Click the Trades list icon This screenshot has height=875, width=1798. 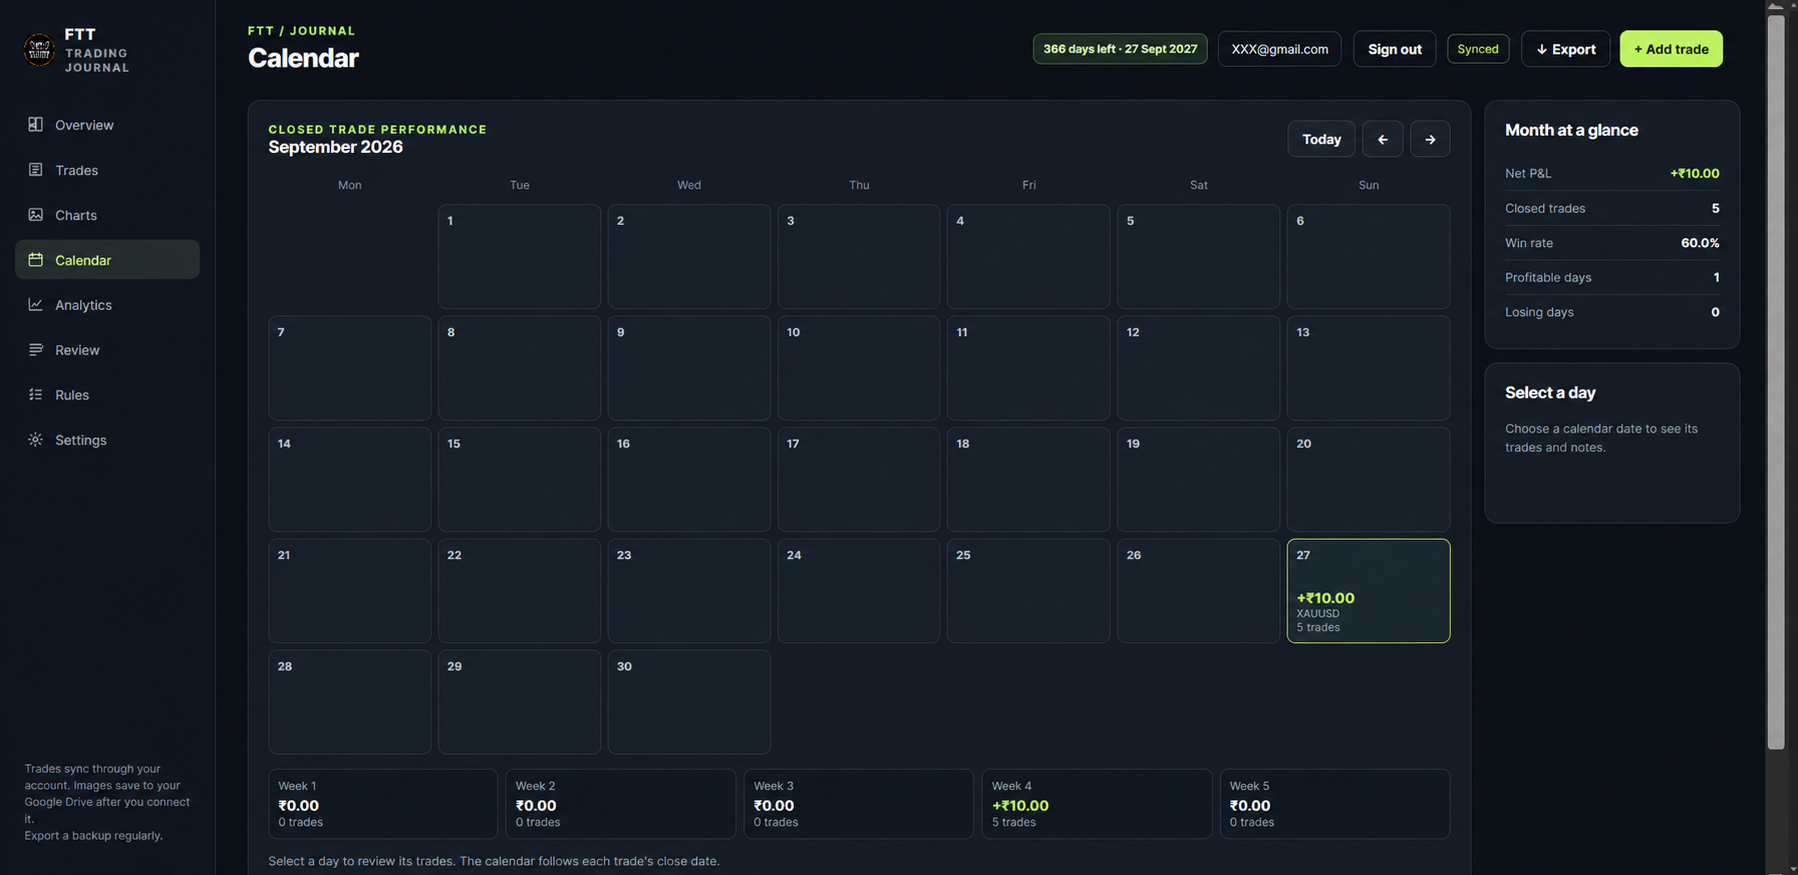pyautogui.click(x=36, y=170)
